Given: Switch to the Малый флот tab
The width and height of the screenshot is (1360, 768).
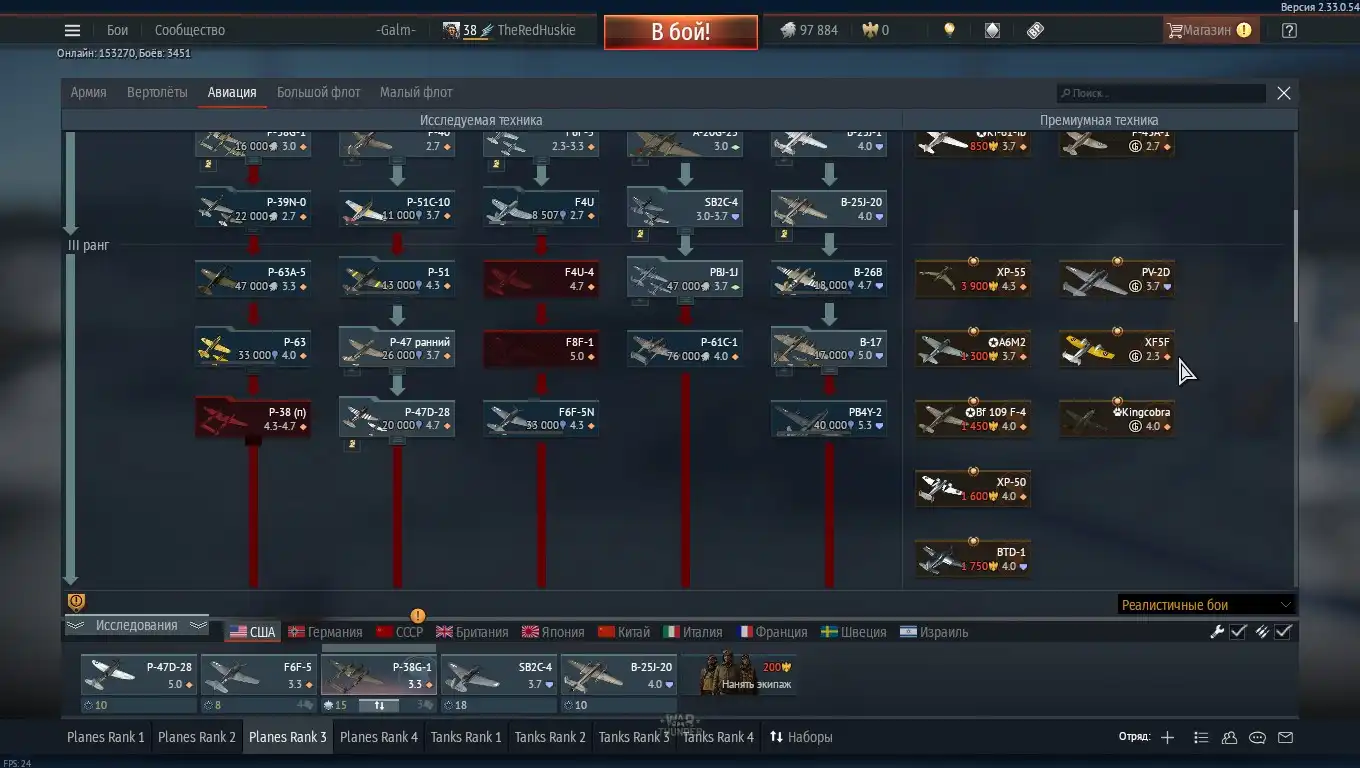Looking at the screenshot, I should coord(416,92).
